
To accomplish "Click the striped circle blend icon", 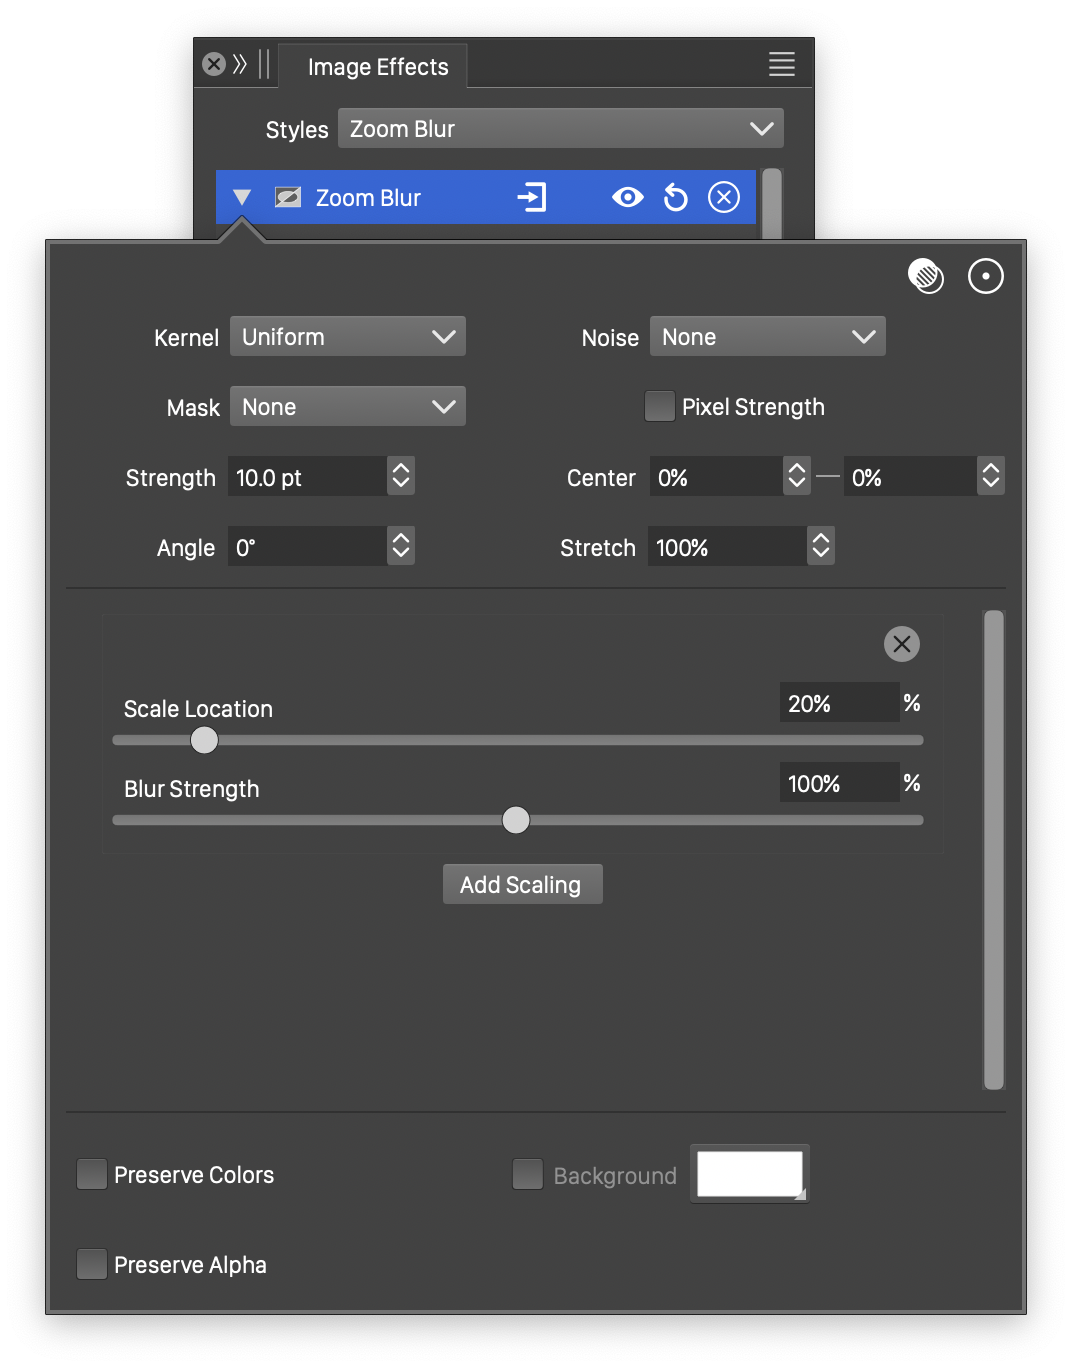I will [x=926, y=276].
